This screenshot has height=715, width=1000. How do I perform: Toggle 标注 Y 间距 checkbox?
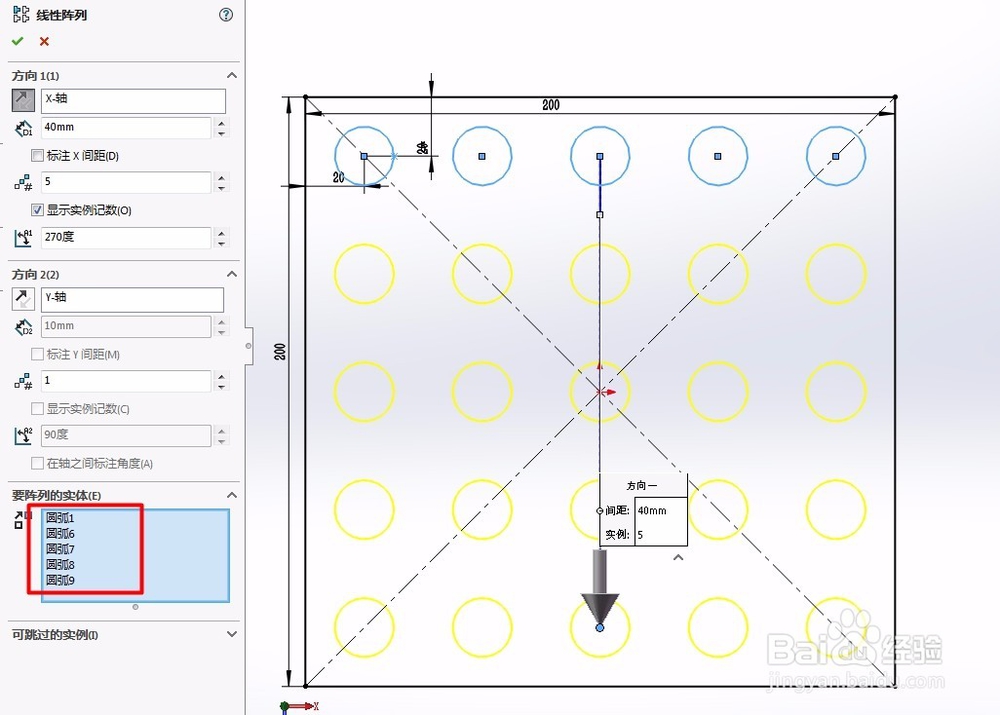tap(38, 354)
